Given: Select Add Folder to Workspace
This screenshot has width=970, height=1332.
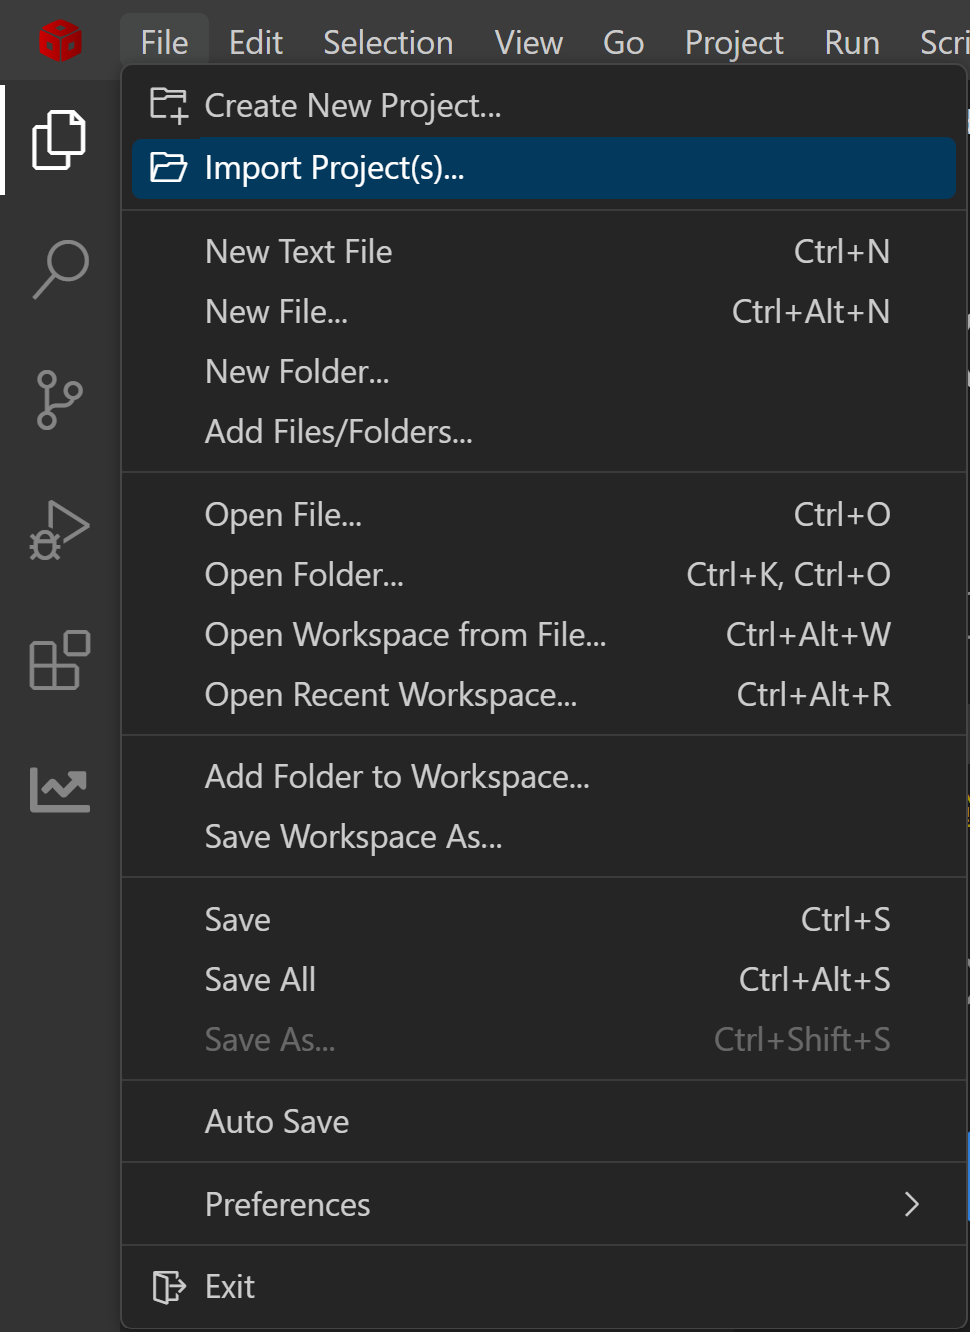Looking at the screenshot, I should point(397,777).
